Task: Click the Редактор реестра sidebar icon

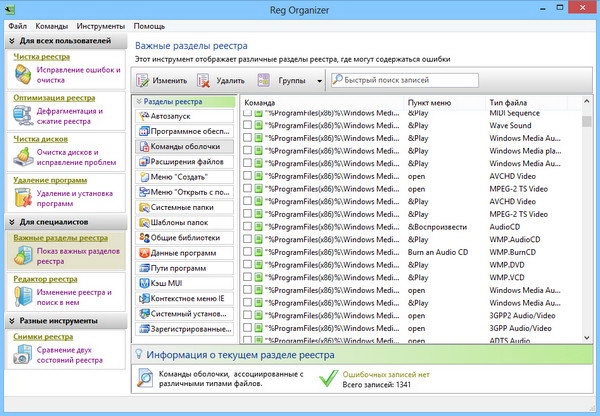Action: pyautogui.click(x=23, y=296)
